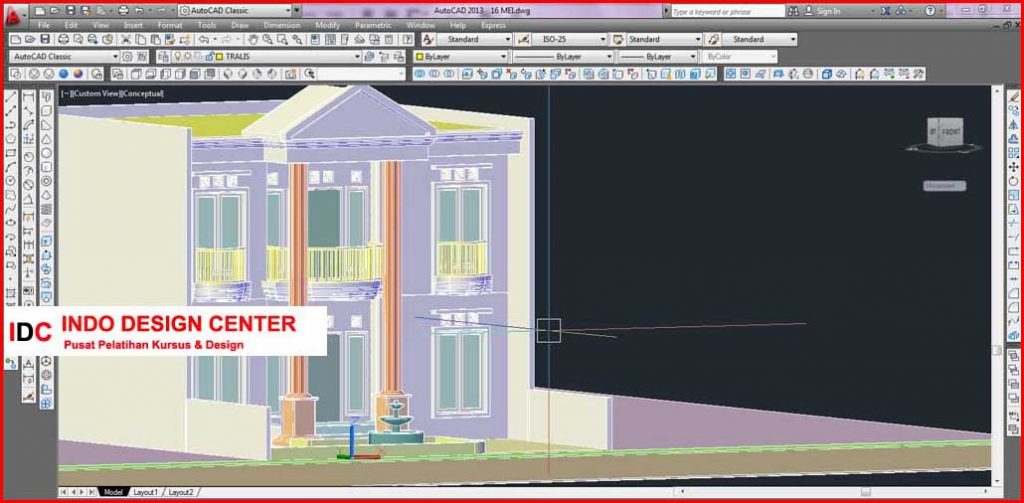Select the Linear dimension tool
This screenshot has height=503, width=1024.
pos(29,97)
